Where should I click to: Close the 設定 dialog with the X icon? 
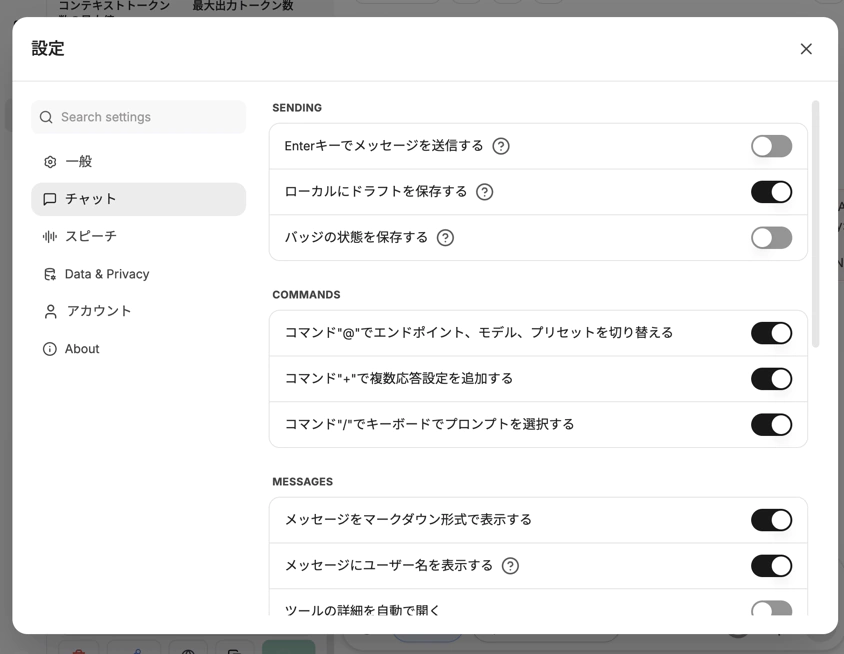pyautogui.click(x=806, y=49)
